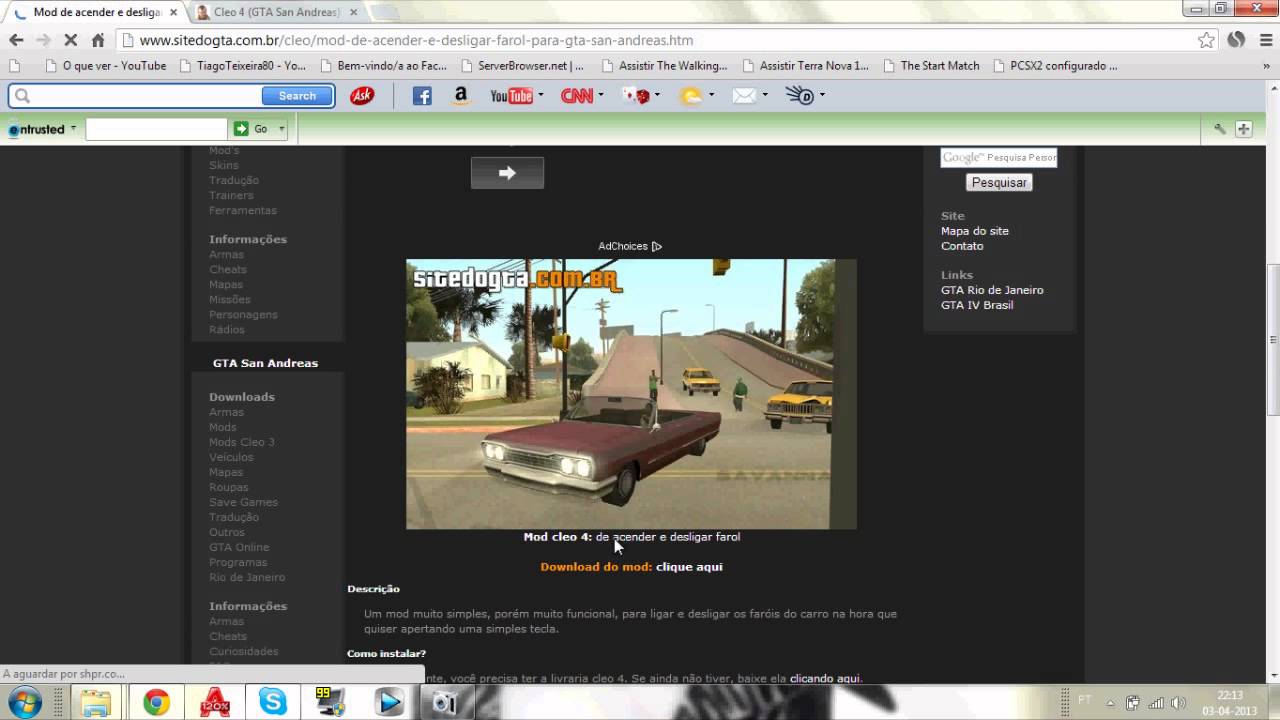Open Amazon from the toolbar

tap(461, 96)
